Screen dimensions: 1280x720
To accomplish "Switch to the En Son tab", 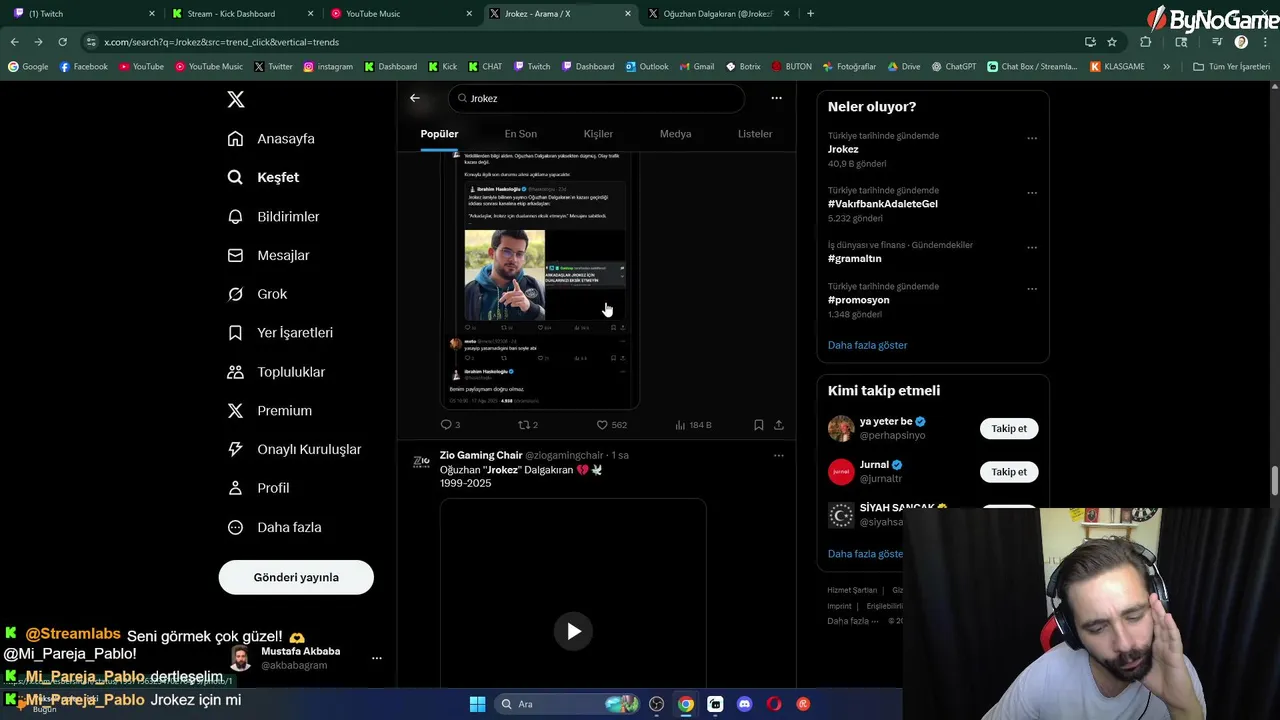I will [x=520, y=134].
